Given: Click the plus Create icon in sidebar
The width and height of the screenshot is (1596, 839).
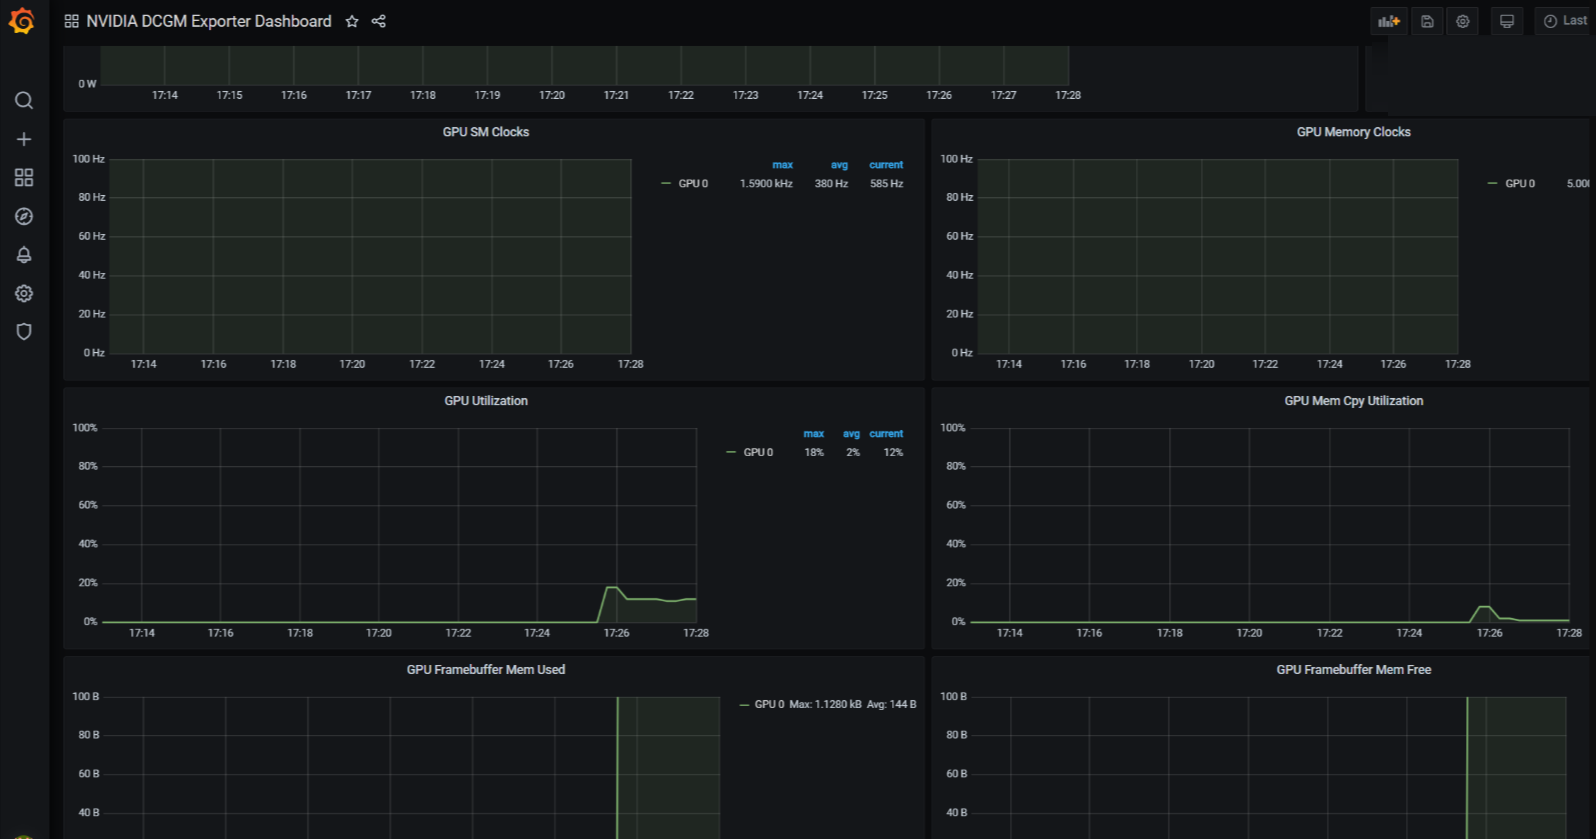Looking at the screenshot, I should click(24, 139).
